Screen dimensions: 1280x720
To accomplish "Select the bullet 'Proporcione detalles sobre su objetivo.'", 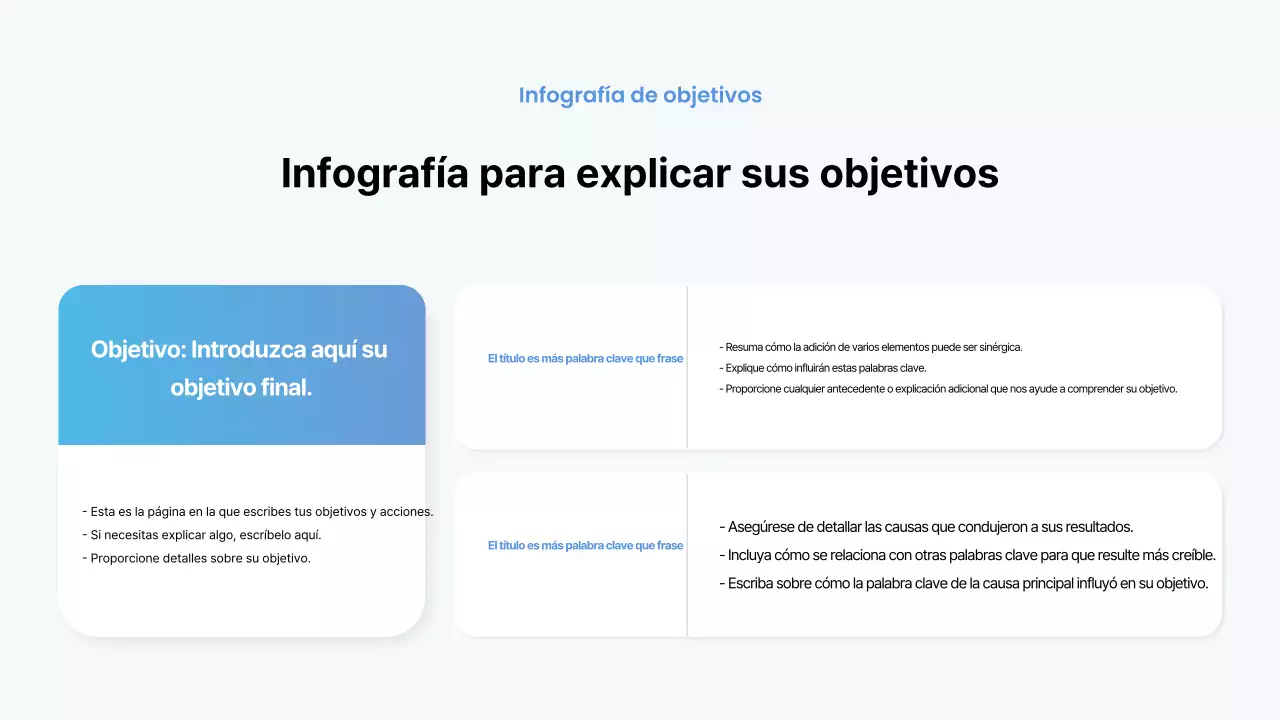I will click(x=198, y=558).
